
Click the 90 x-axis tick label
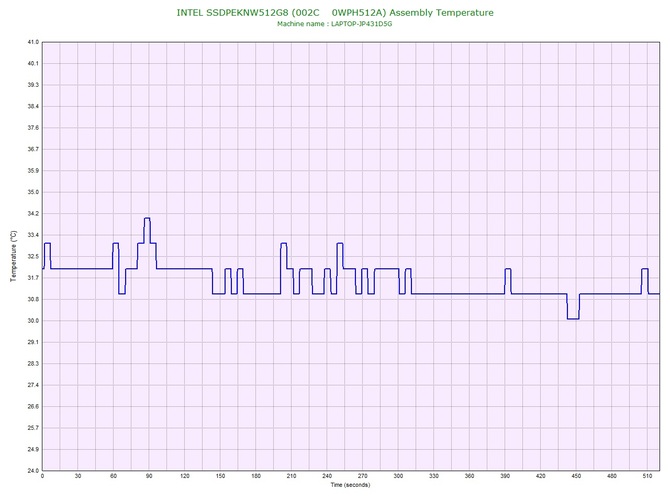[x=149, y=476]
